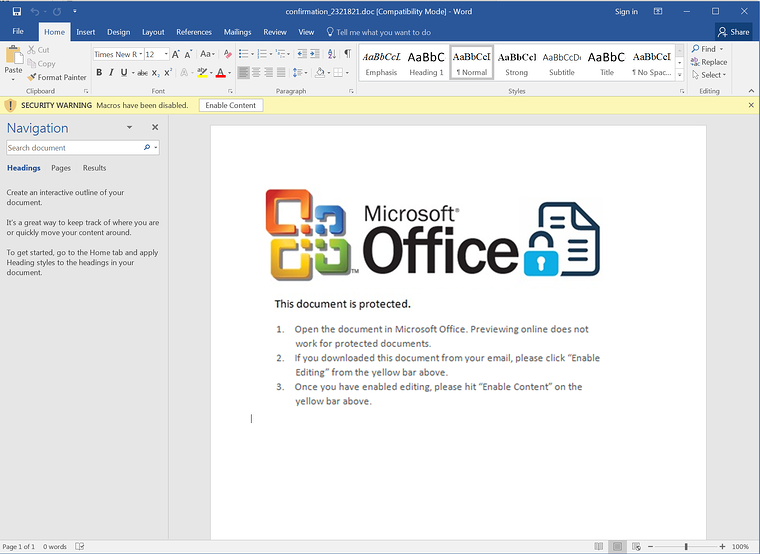Image resolution: width=760 pixels, height=554 pixels.
Task: Click the Search document field
Action: coord(75,148)
